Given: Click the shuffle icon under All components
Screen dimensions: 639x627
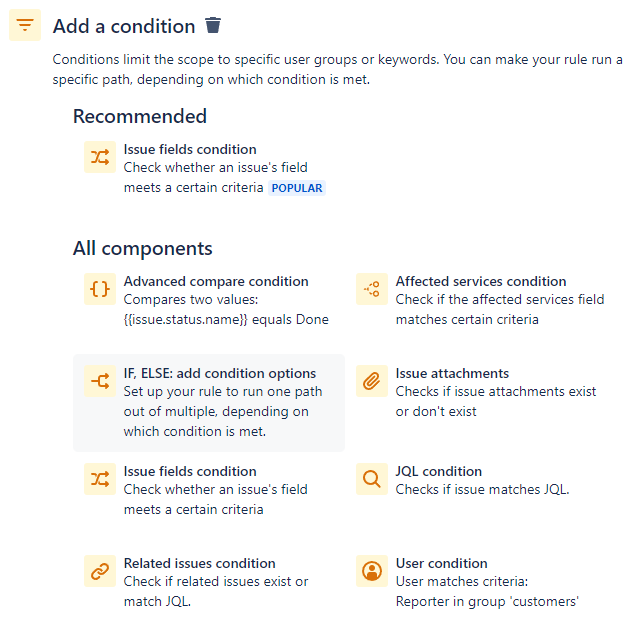Looking at the screenshot, I should 100,479.
